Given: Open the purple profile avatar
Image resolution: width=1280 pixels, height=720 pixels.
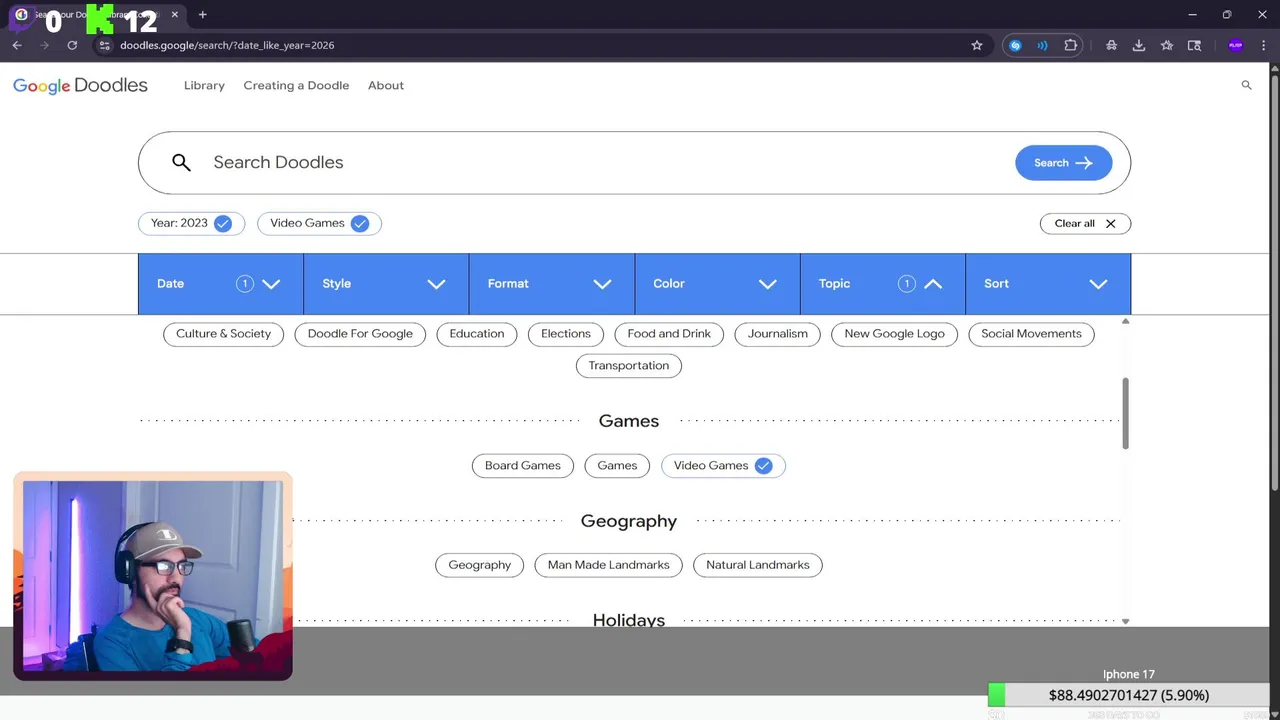Looking at the screenshot, I should point(1235,45).
